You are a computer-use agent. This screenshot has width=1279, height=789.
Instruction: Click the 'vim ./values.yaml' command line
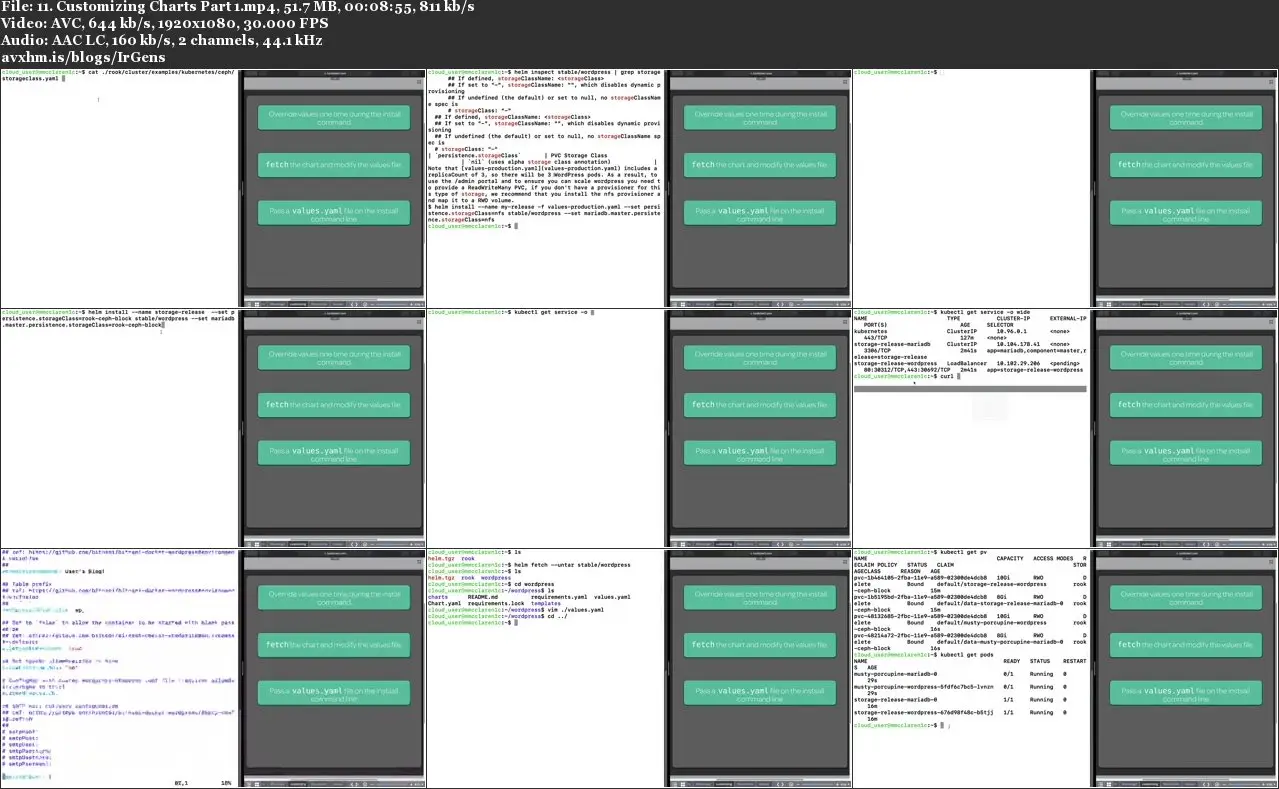[x=576, y=611]
